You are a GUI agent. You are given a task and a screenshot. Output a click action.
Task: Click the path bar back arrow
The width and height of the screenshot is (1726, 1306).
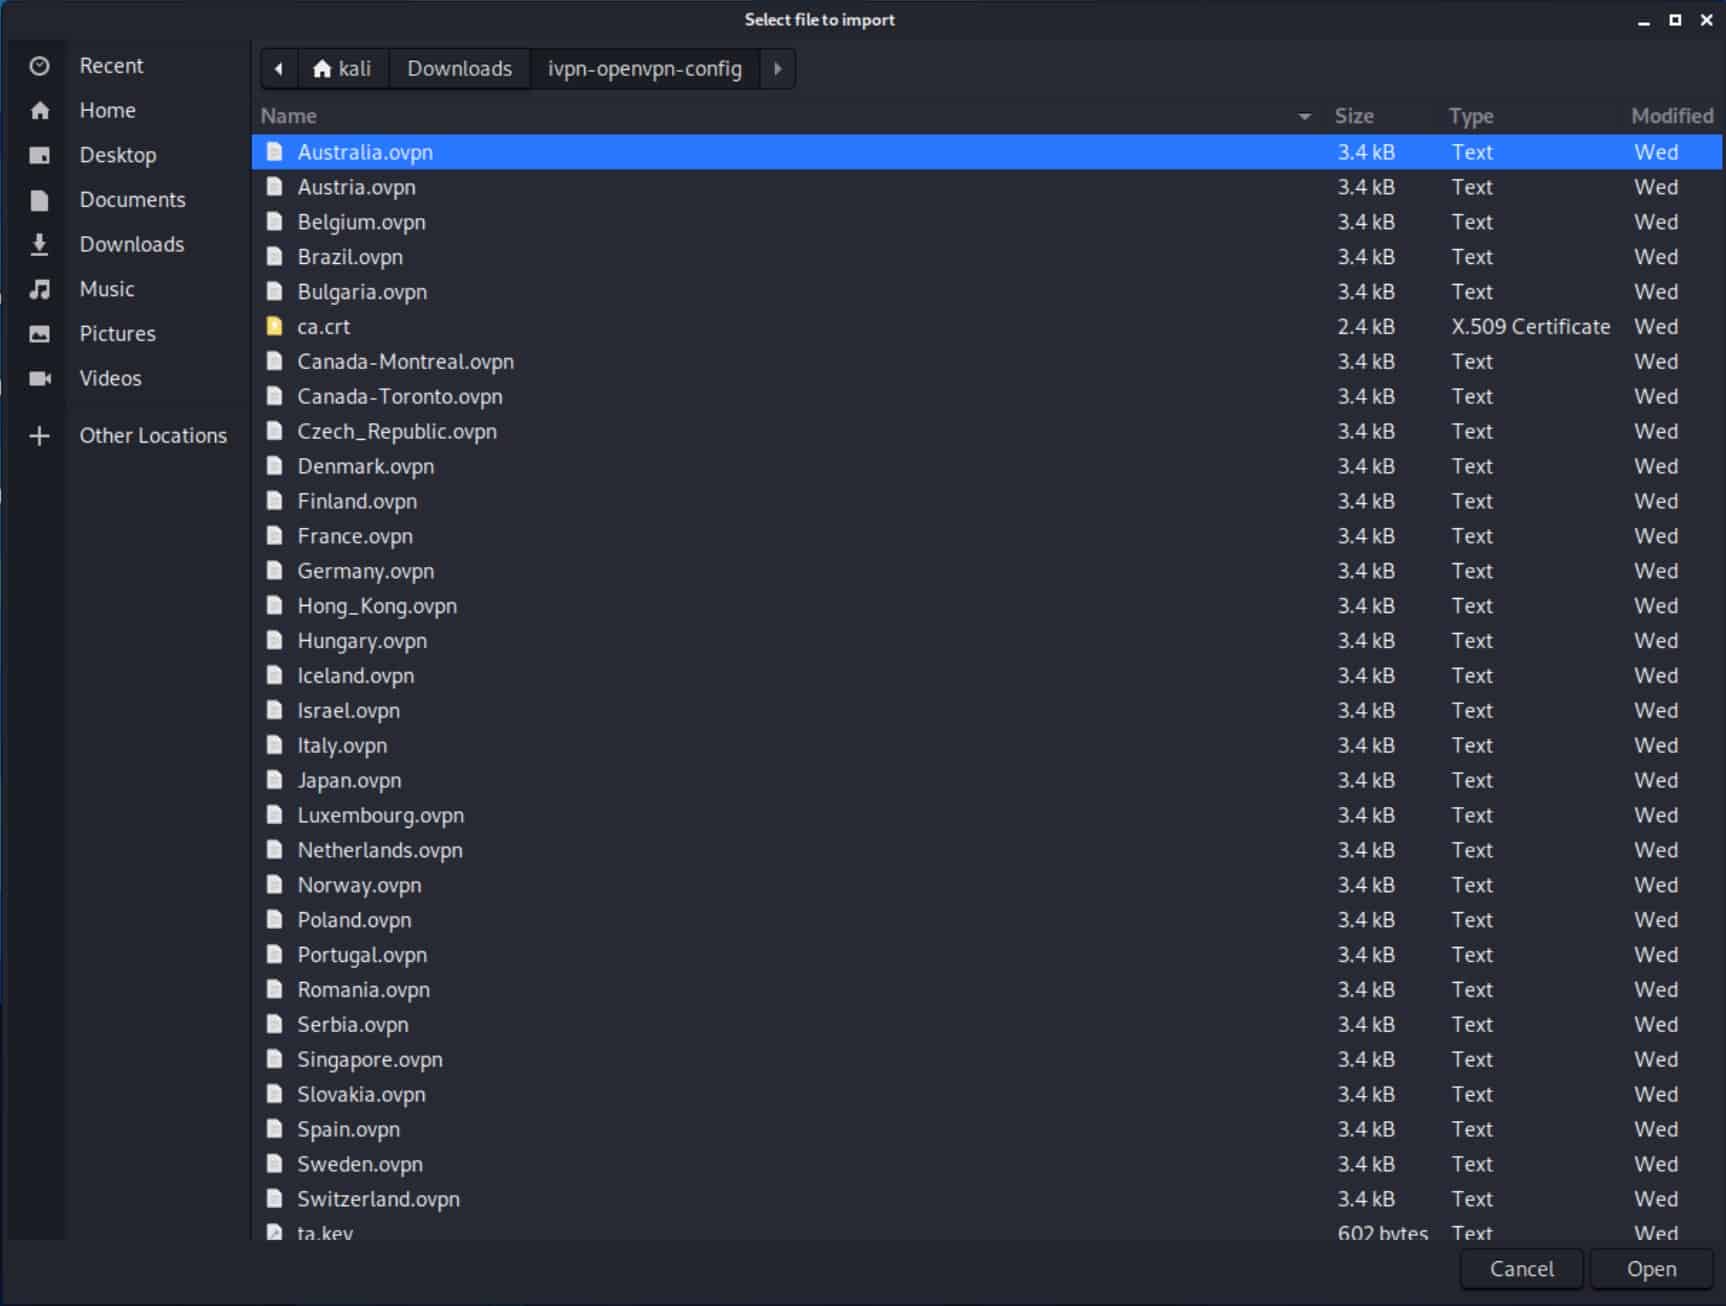pyautogui.click(x=279, y=69)
